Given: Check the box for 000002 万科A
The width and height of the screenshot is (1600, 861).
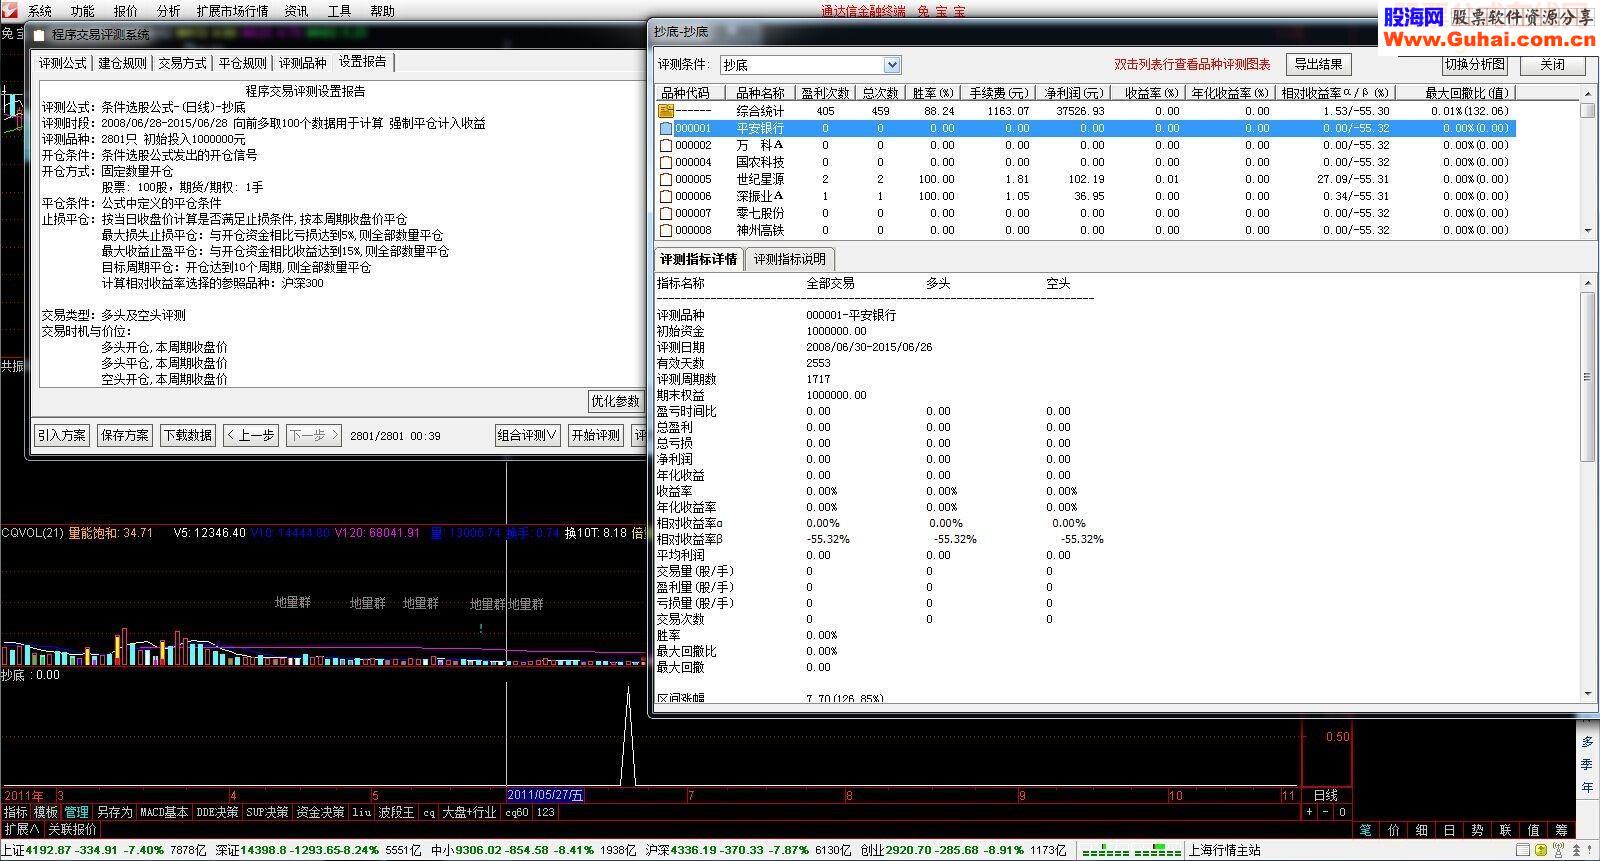Looking at the screenshot, I should (666, 145).
